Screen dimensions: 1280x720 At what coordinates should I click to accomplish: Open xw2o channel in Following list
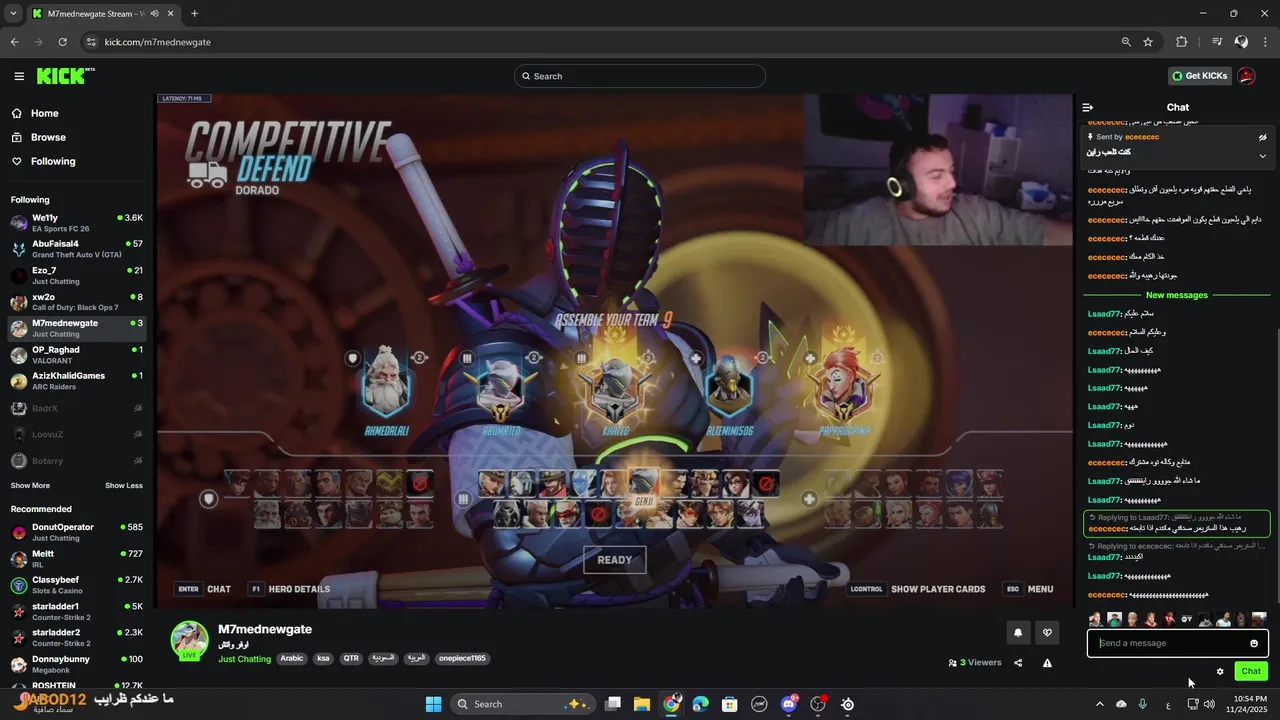77,302
